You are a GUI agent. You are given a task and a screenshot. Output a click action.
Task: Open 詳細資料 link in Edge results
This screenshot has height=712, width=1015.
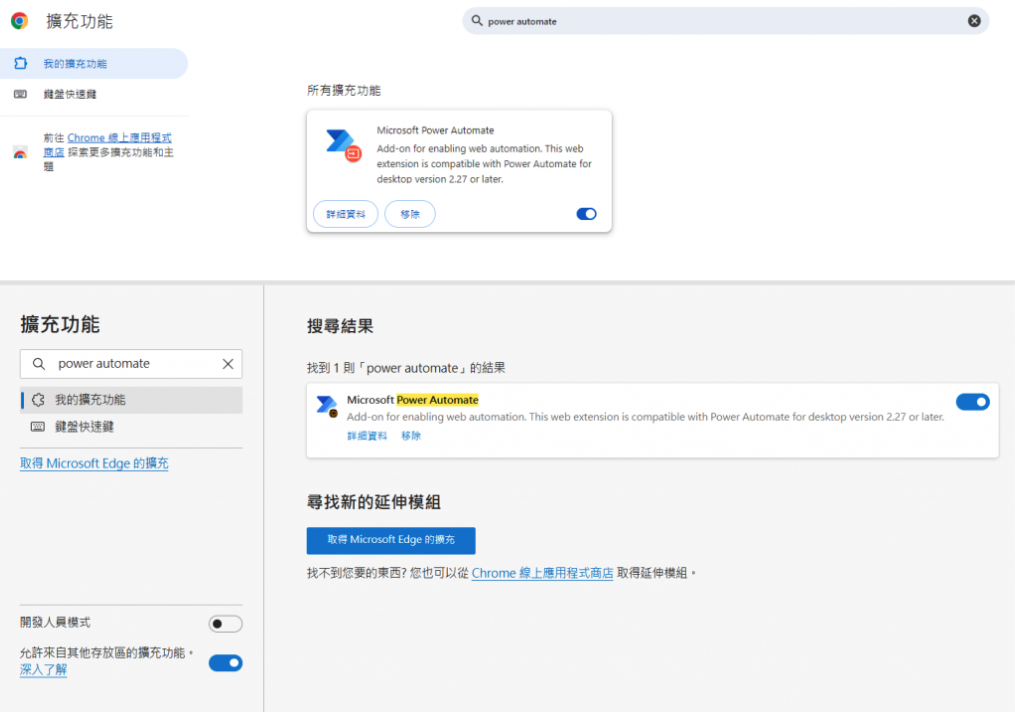367,436
